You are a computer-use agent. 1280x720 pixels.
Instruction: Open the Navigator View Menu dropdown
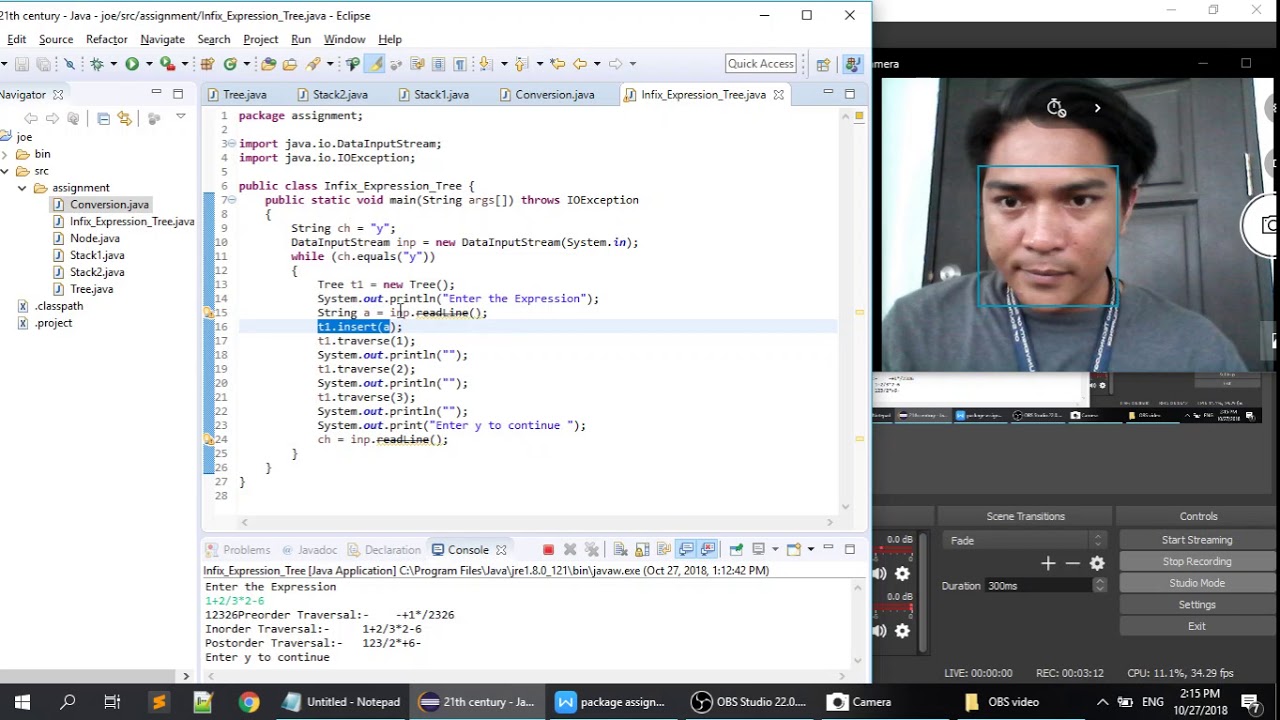[181, 117]
